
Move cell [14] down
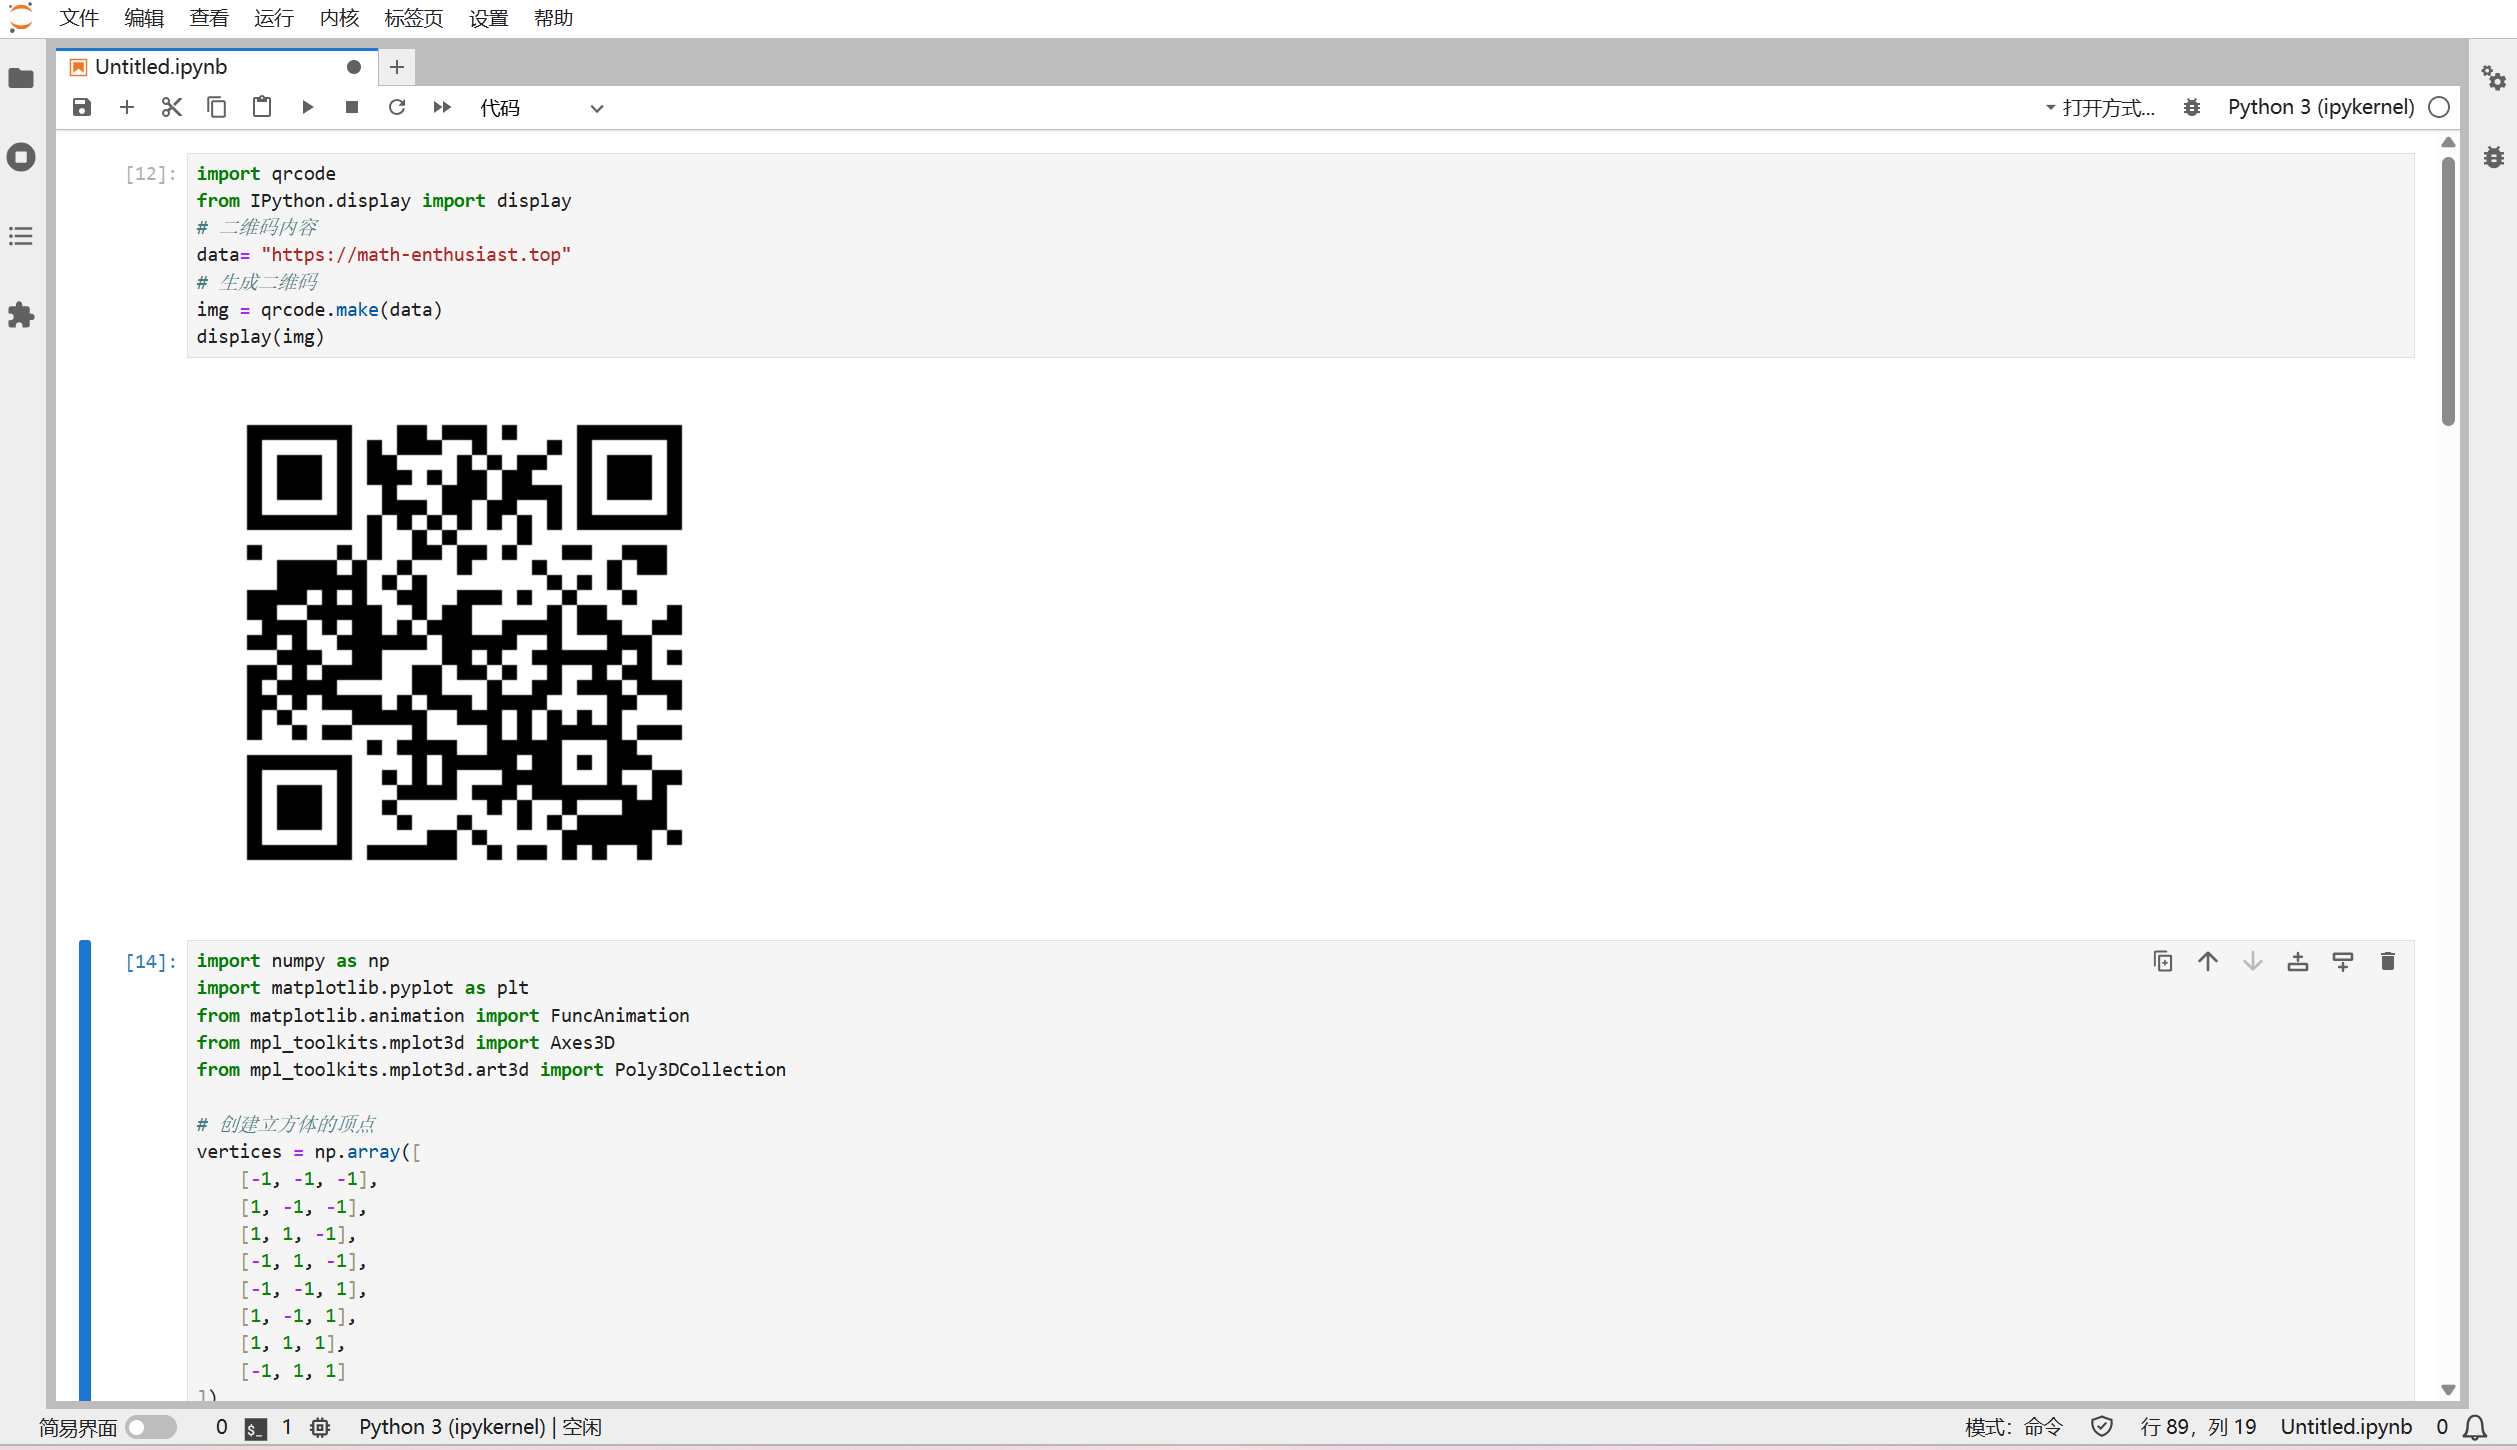pos(2253,961)
